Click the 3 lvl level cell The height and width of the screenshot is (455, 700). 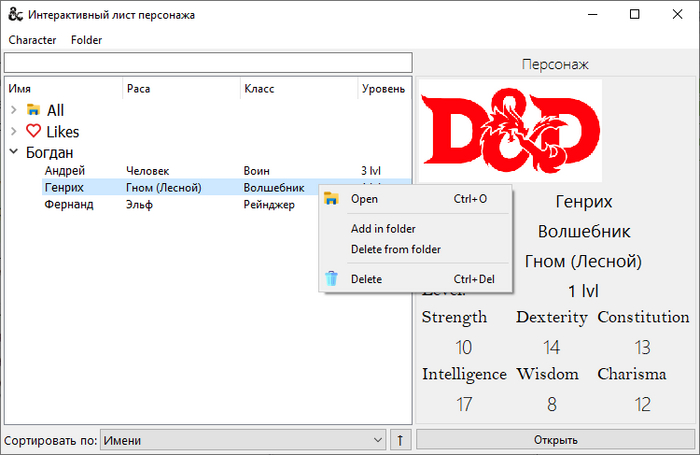pos(371,171)
